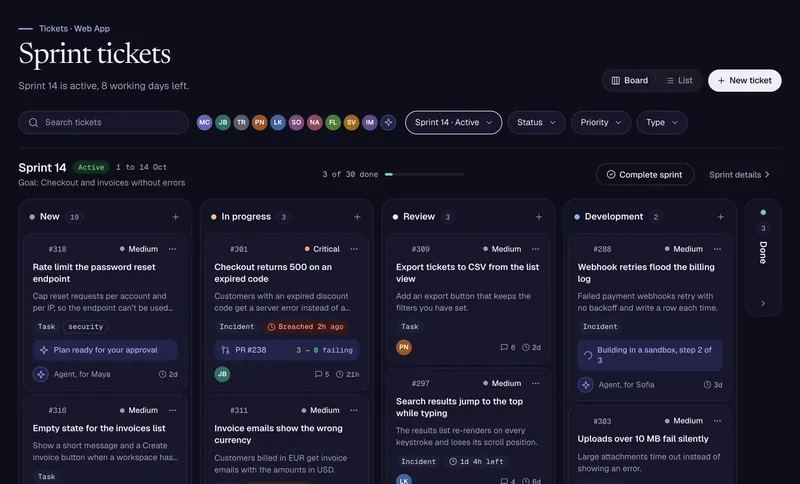The height and width of the screenshot is (484, 800).
Task: Open more options on ticket #311
Action: pyautogui.click(x=354, y=410)
